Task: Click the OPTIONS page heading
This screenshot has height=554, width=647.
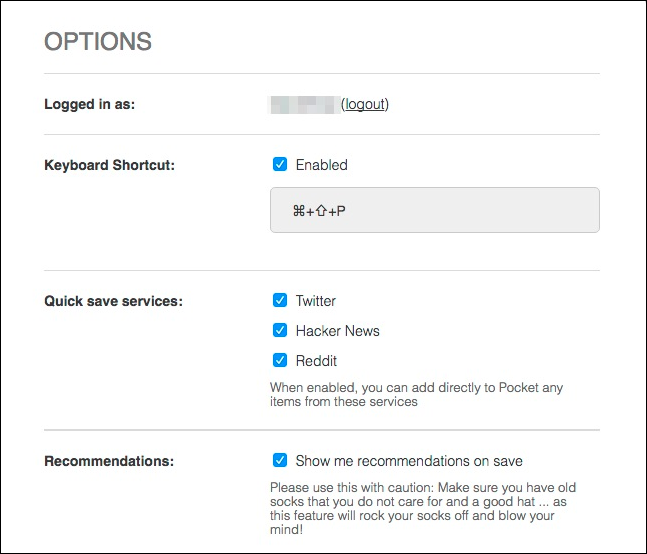Action: tap(98, 42)
